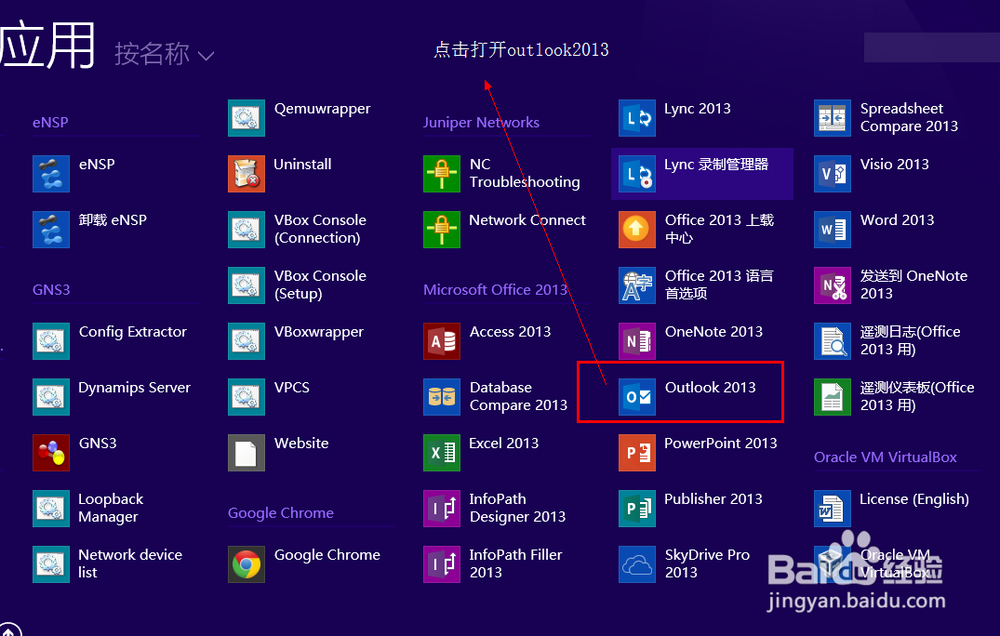
Task: Launch Network Connect icon
Action: (441, 230)
